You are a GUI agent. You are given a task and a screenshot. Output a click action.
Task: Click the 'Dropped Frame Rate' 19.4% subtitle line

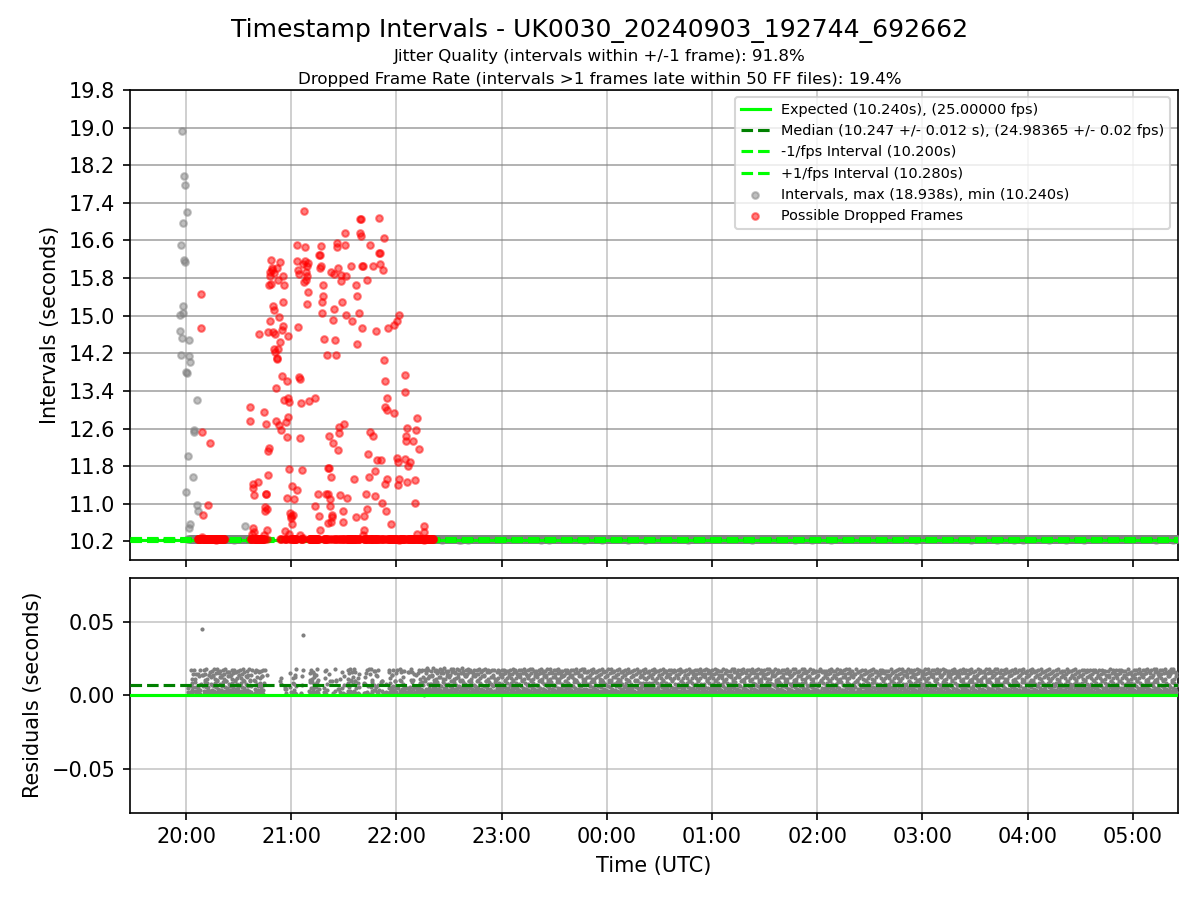click(x=599, y=78)
